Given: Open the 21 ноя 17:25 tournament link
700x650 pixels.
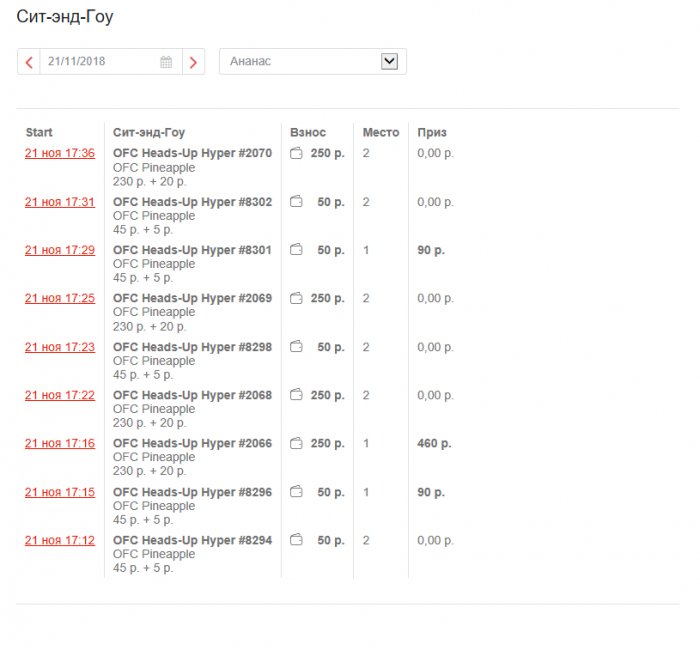Looking at the screenshot, I should (x=60, y=298).
